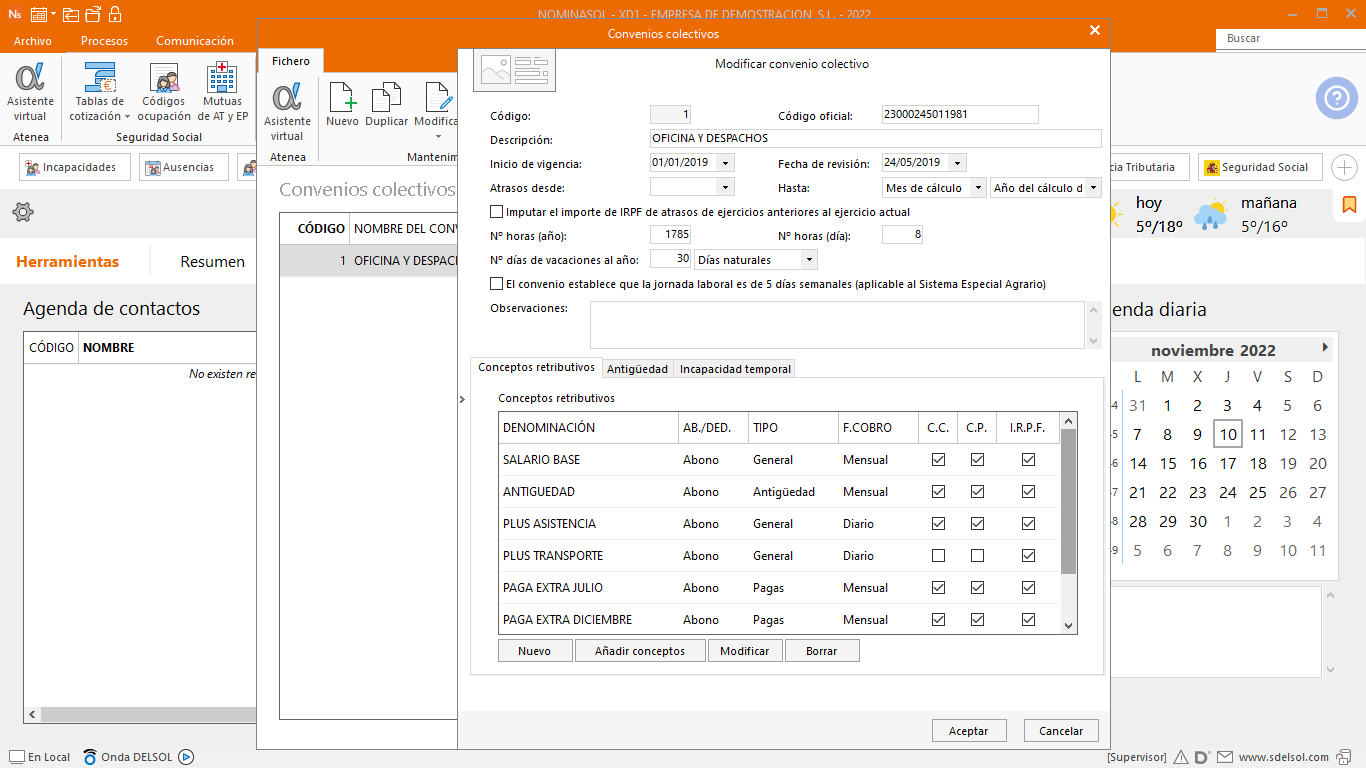Check the 5 días semanales jornada option

497,284
